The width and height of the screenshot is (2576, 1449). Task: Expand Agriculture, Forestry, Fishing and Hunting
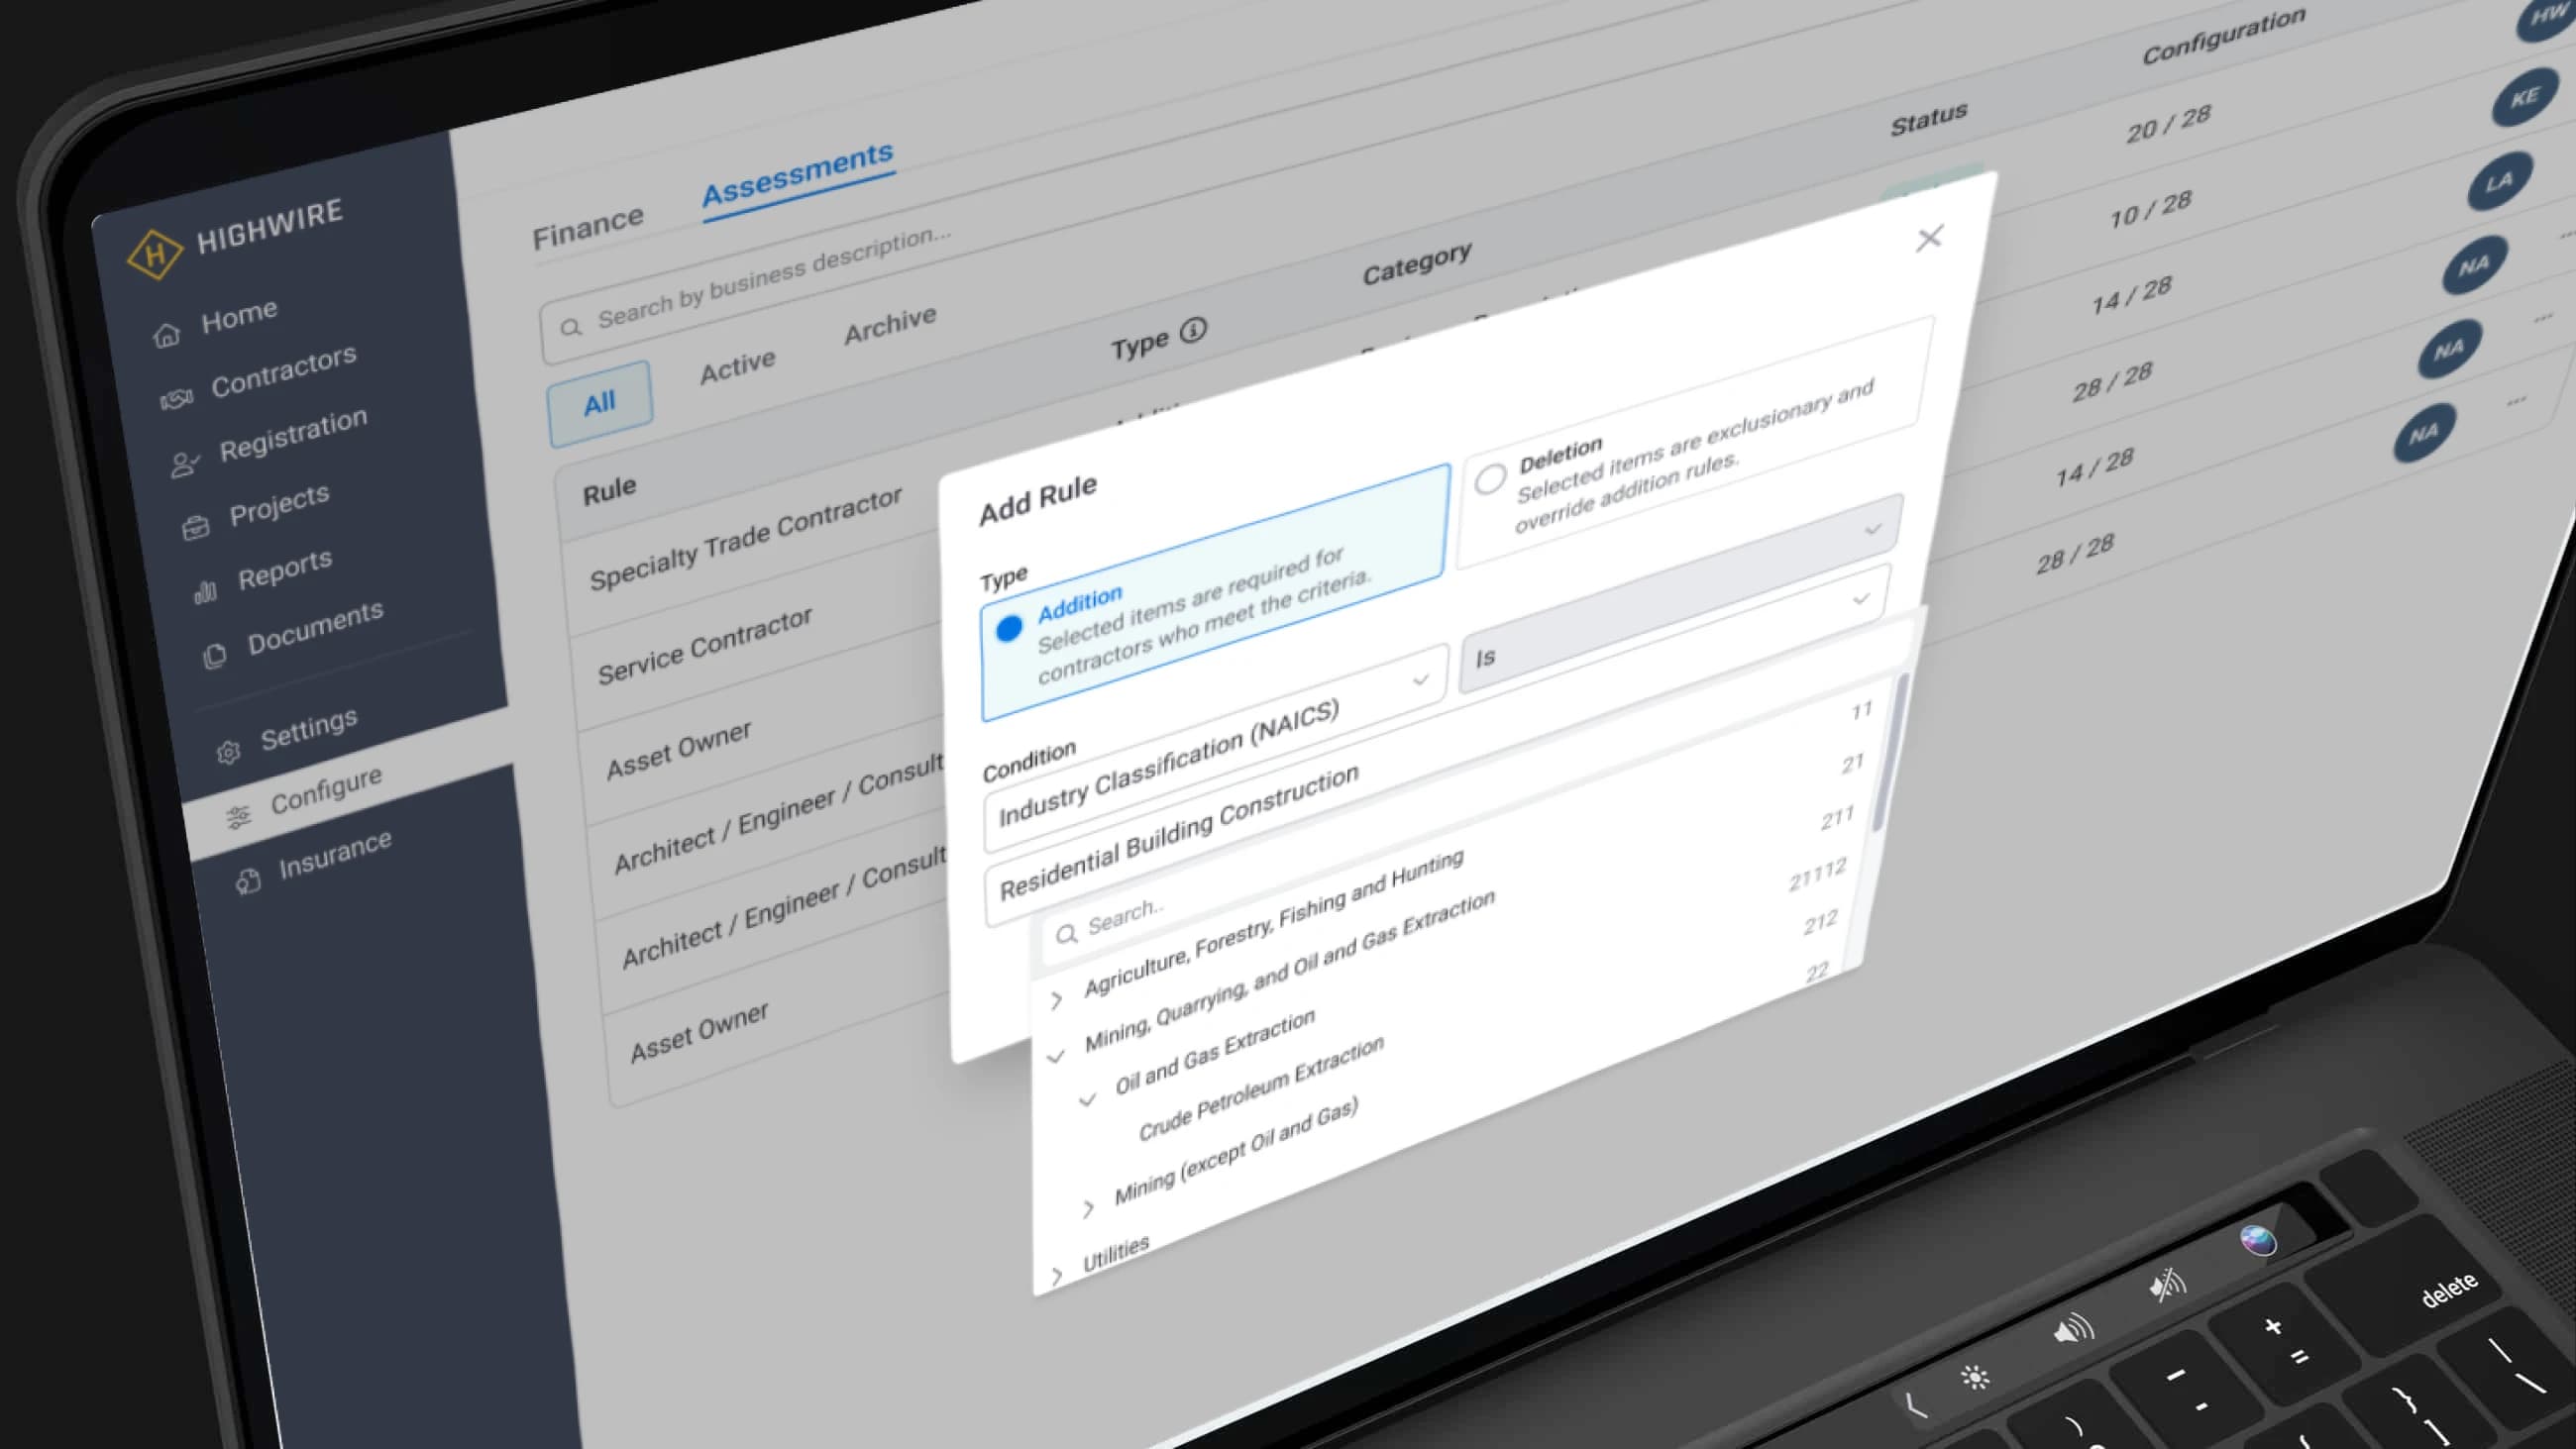(x=1056, y=999)
